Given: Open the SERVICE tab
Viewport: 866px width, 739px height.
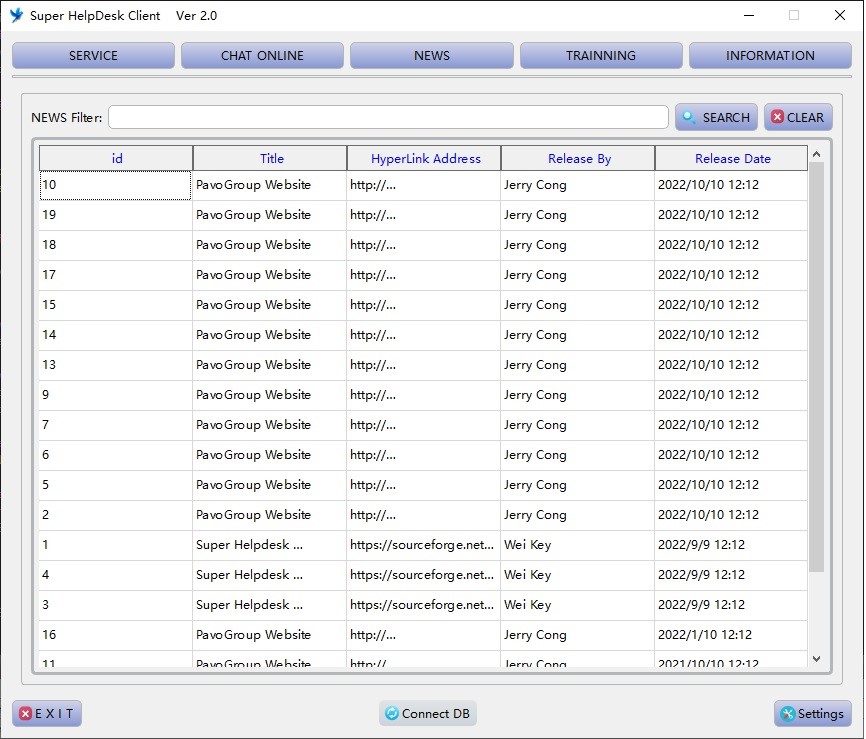Looking at the screenshot, I should (93, 56).
